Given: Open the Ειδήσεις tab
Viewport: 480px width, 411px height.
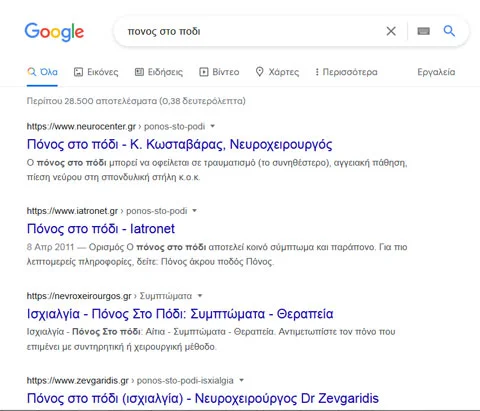Looking at the screenshot, I should (x=159, y=72).
